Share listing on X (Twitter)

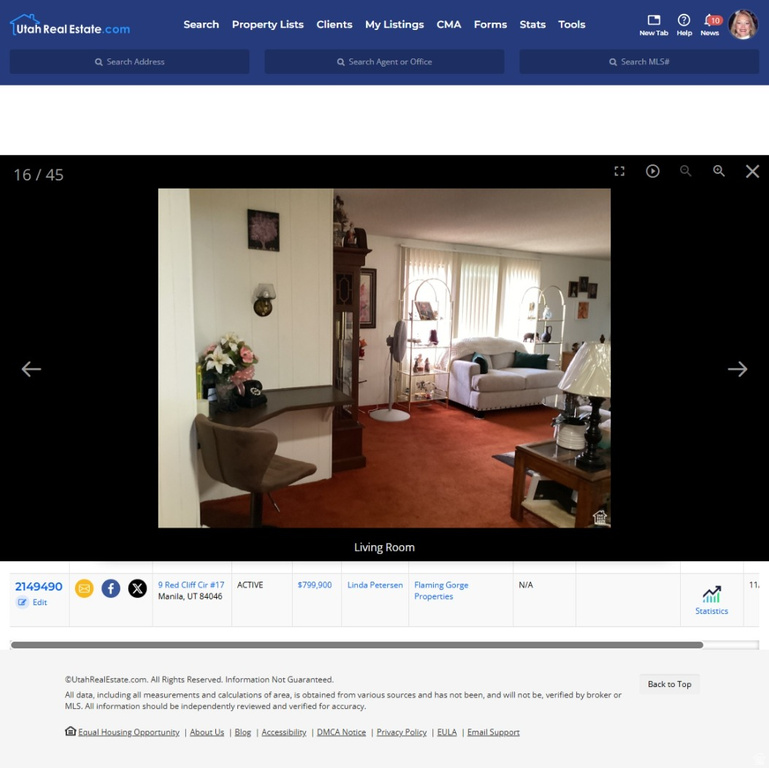137,588
